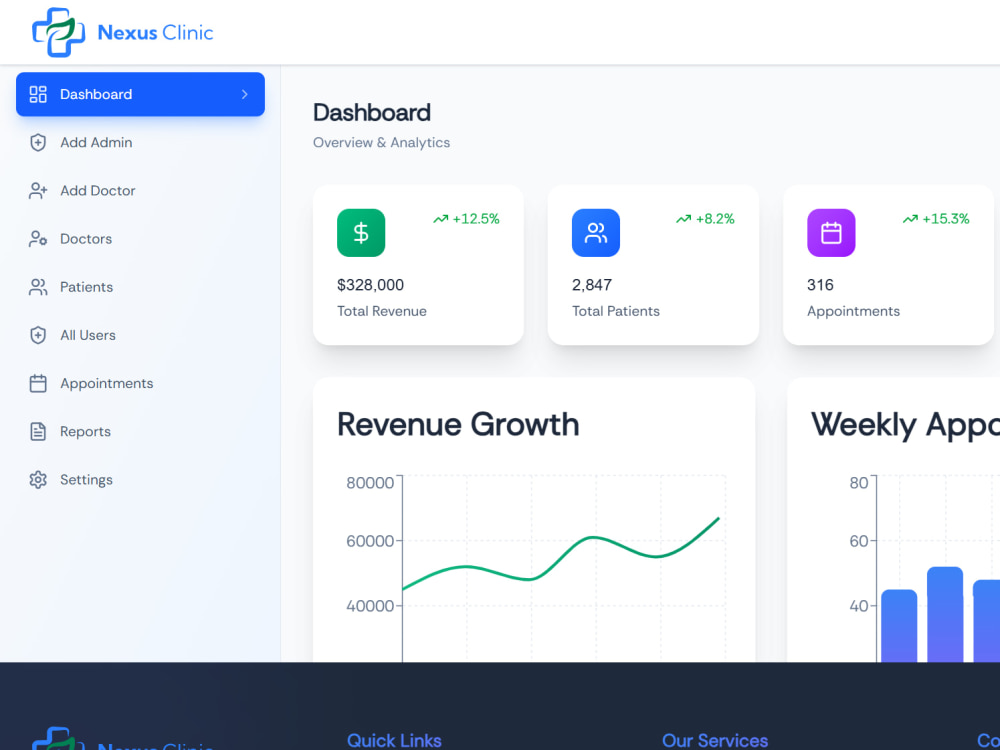
Task: Click the green dollar Total Revenue icon
Action: point(361,233)
